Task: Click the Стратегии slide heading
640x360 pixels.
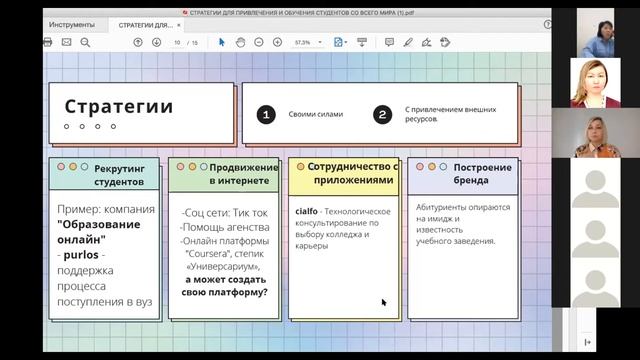Action: 119,107
